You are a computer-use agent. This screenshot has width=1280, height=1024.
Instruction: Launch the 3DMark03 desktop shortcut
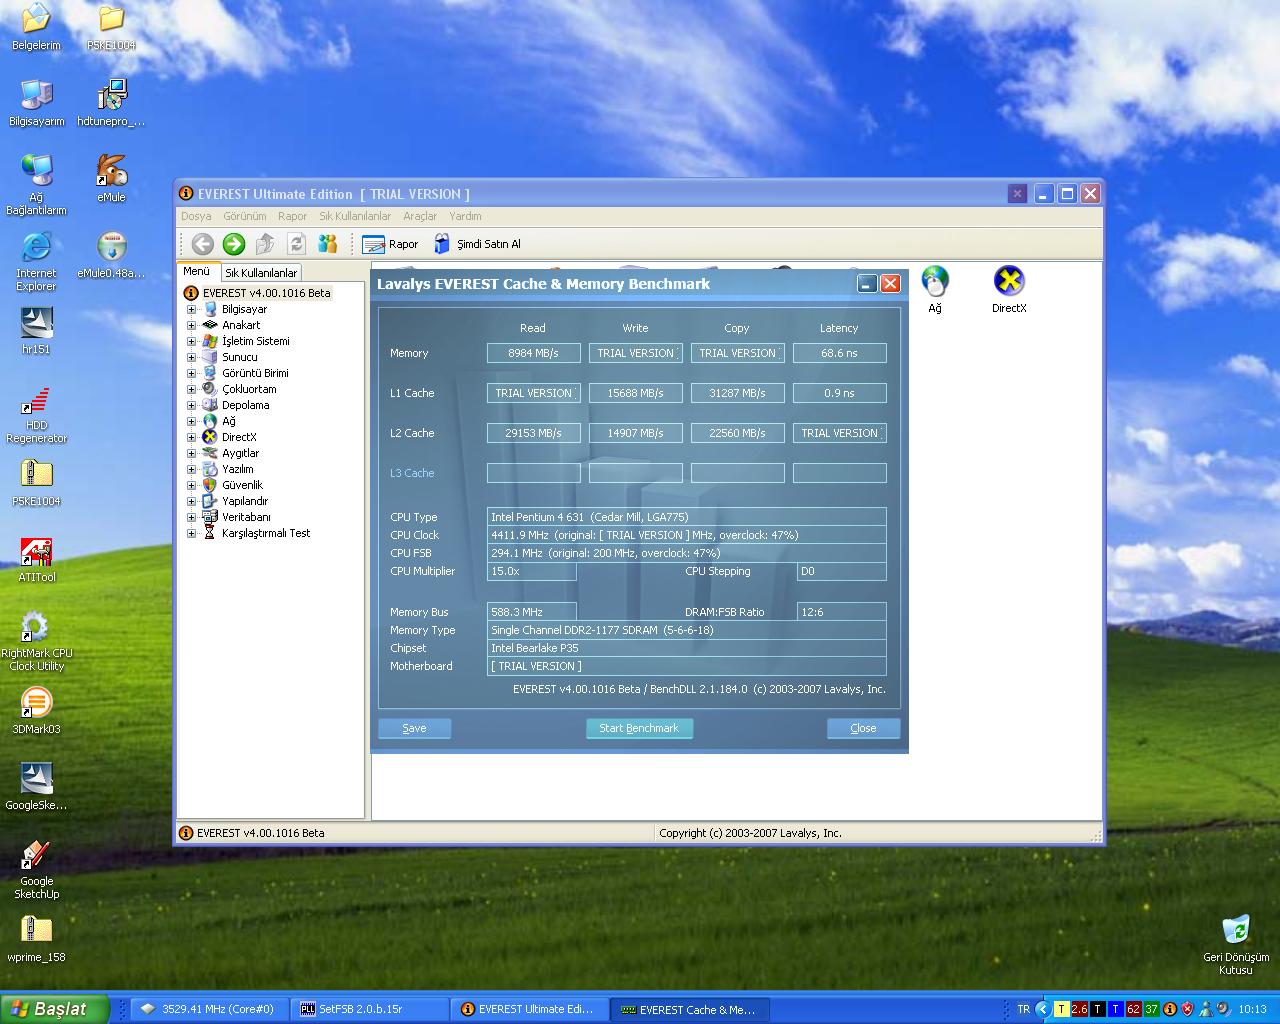coord(36,711)
